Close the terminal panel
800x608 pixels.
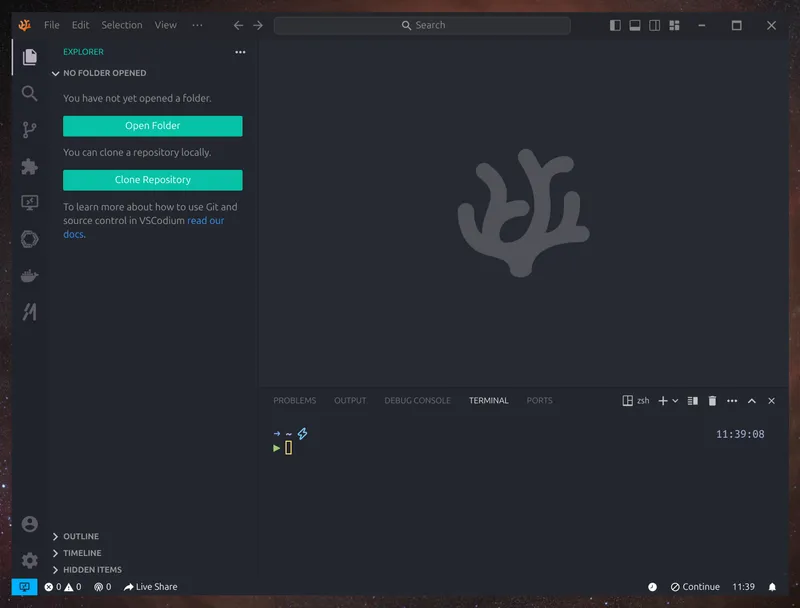pos(771,401)
